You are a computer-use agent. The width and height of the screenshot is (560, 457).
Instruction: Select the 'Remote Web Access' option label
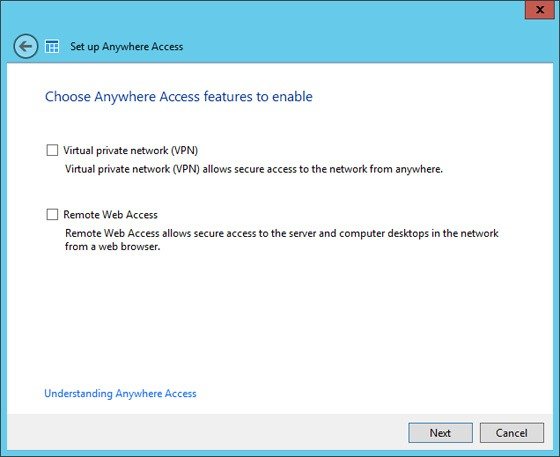coord(110,215)
